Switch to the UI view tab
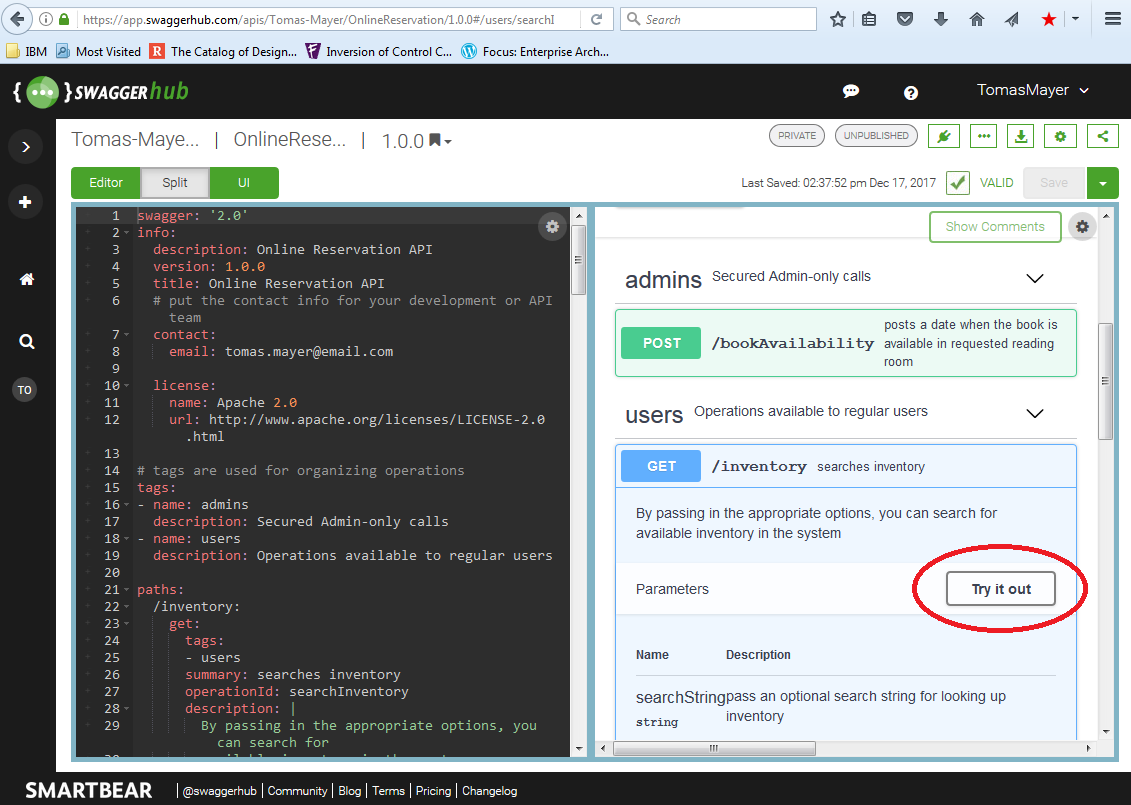Screen dimensions: 1131x805 coord(244,183)
